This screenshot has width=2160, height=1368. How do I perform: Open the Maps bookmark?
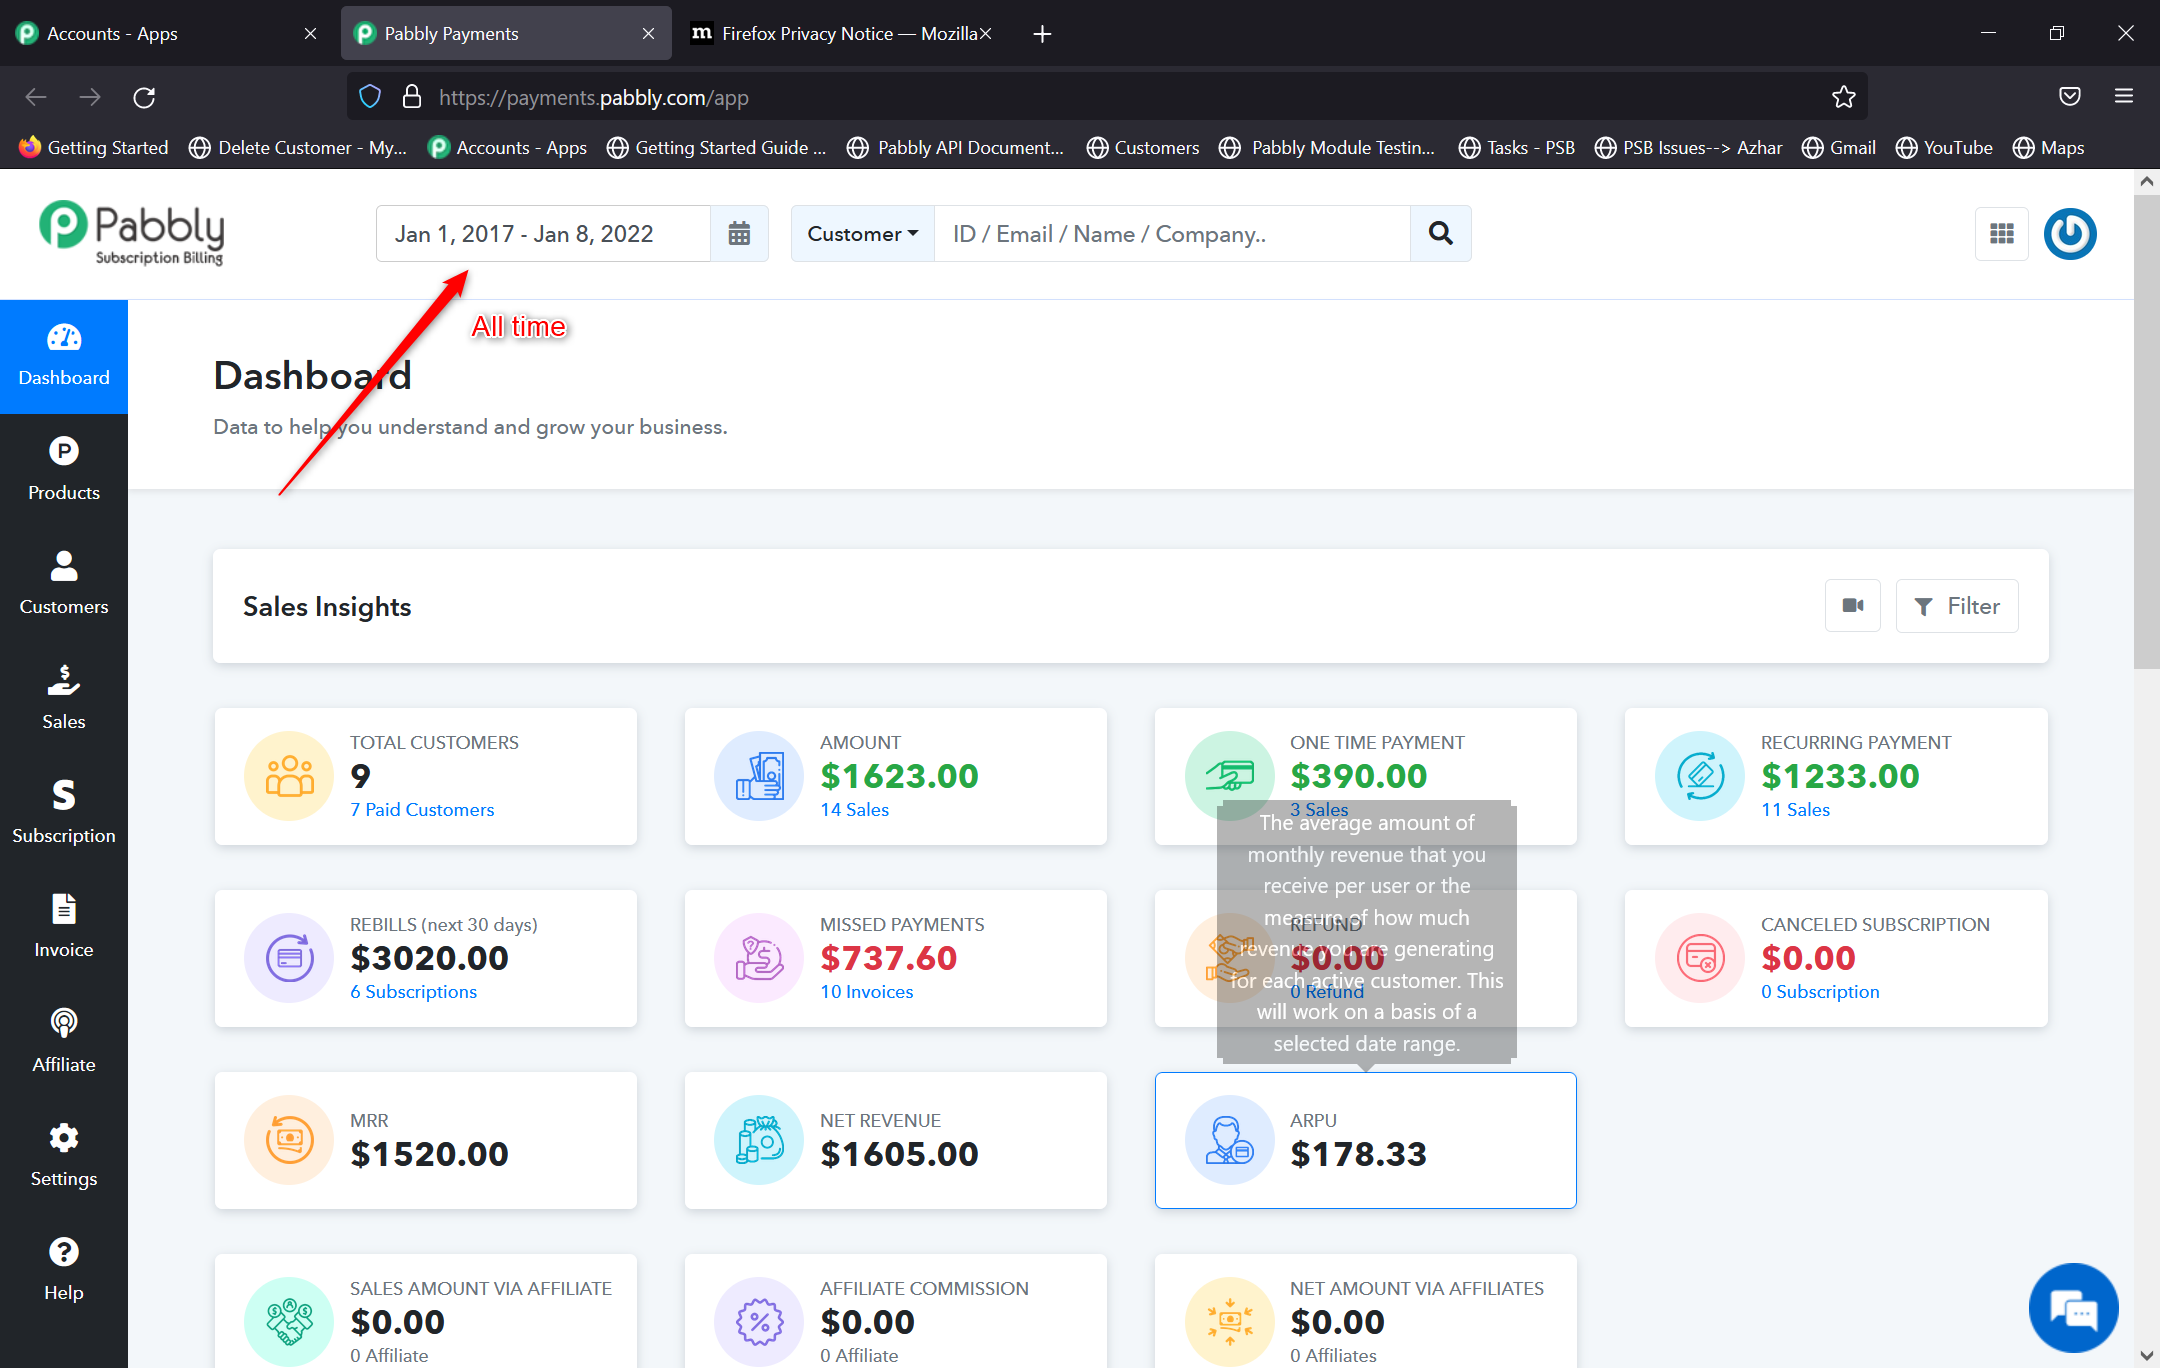(x=2048, y=148)
